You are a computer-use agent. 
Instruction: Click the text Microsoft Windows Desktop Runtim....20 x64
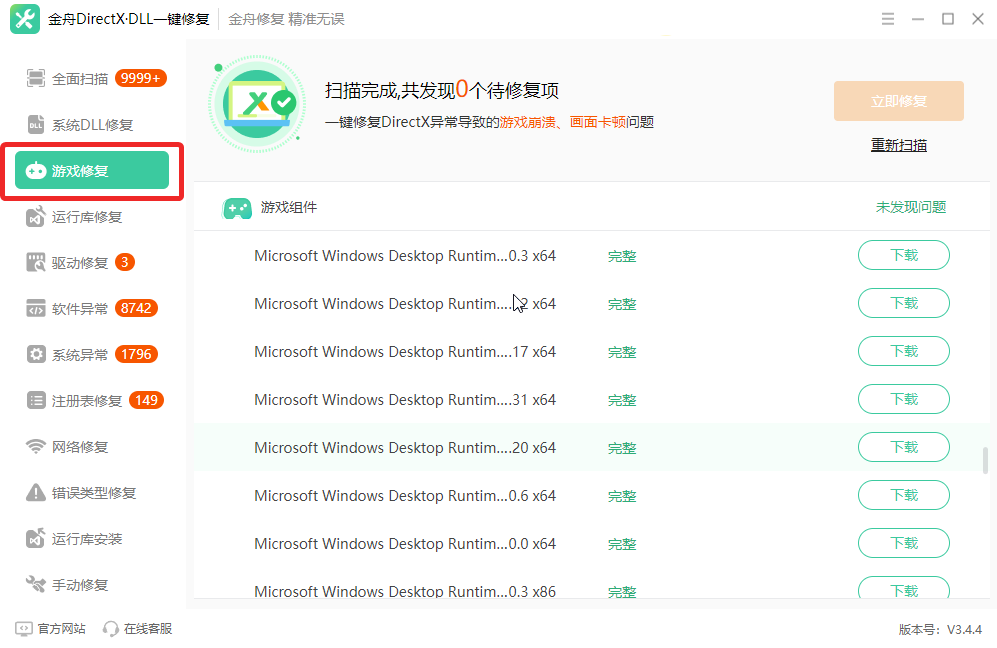(x=405, y=448)
